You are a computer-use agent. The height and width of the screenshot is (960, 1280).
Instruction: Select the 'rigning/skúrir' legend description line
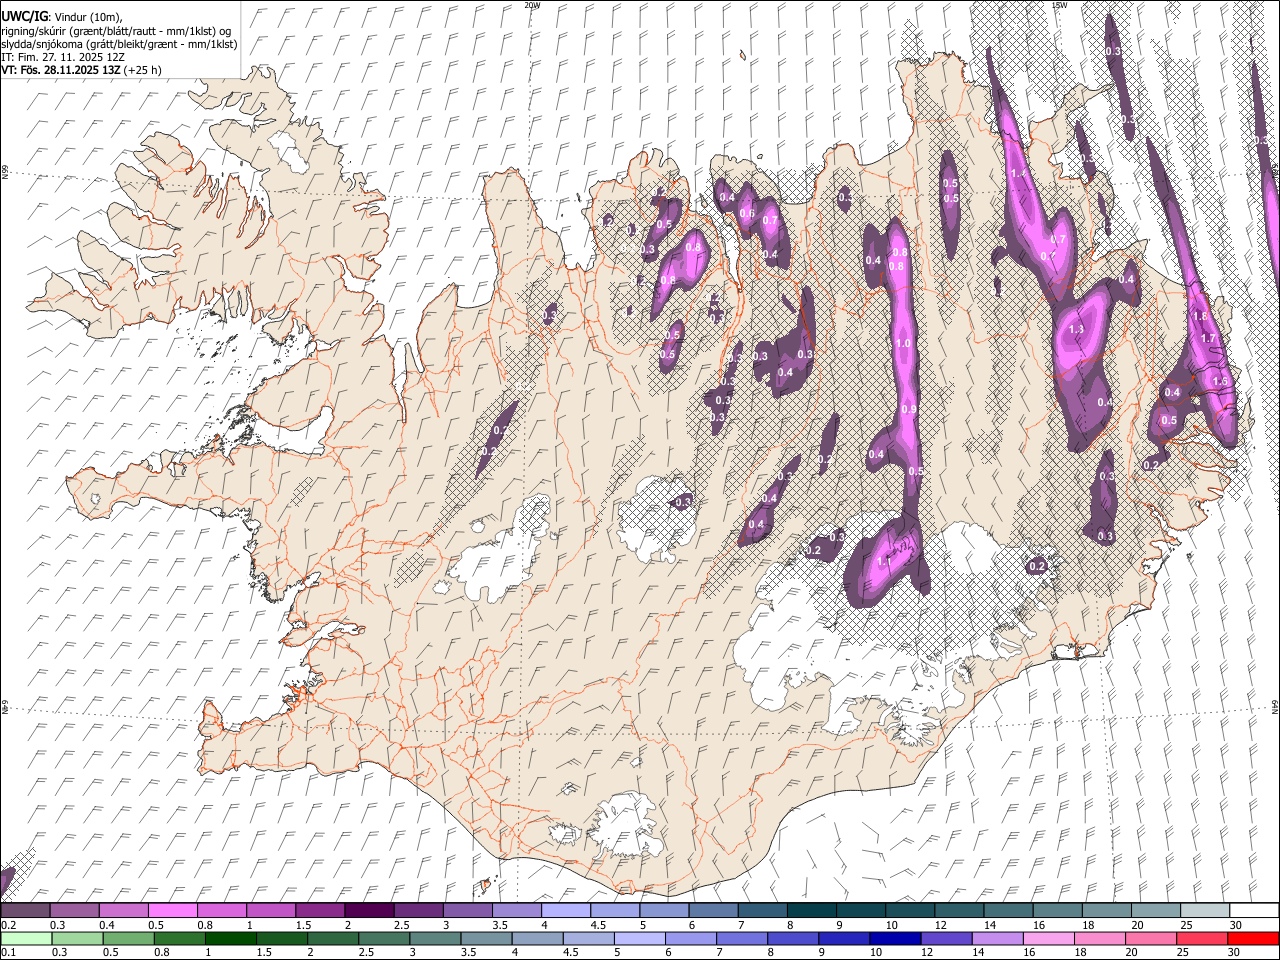tap(118, 31)
